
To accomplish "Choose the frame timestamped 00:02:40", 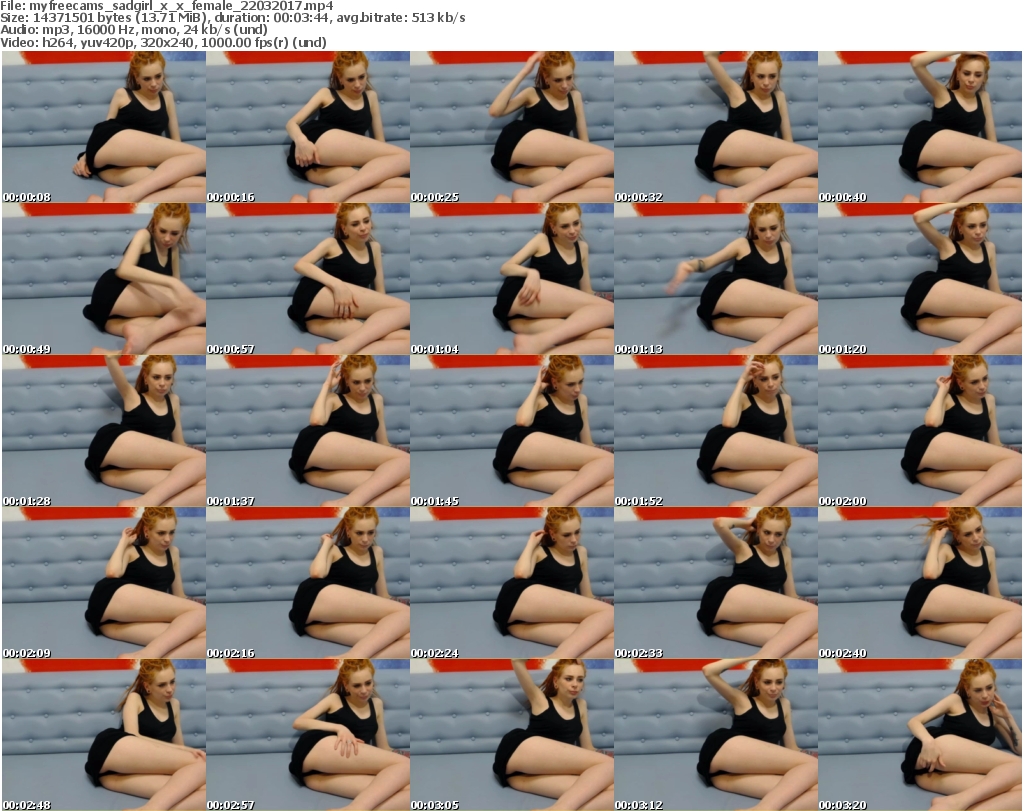I will coord(920,583).
